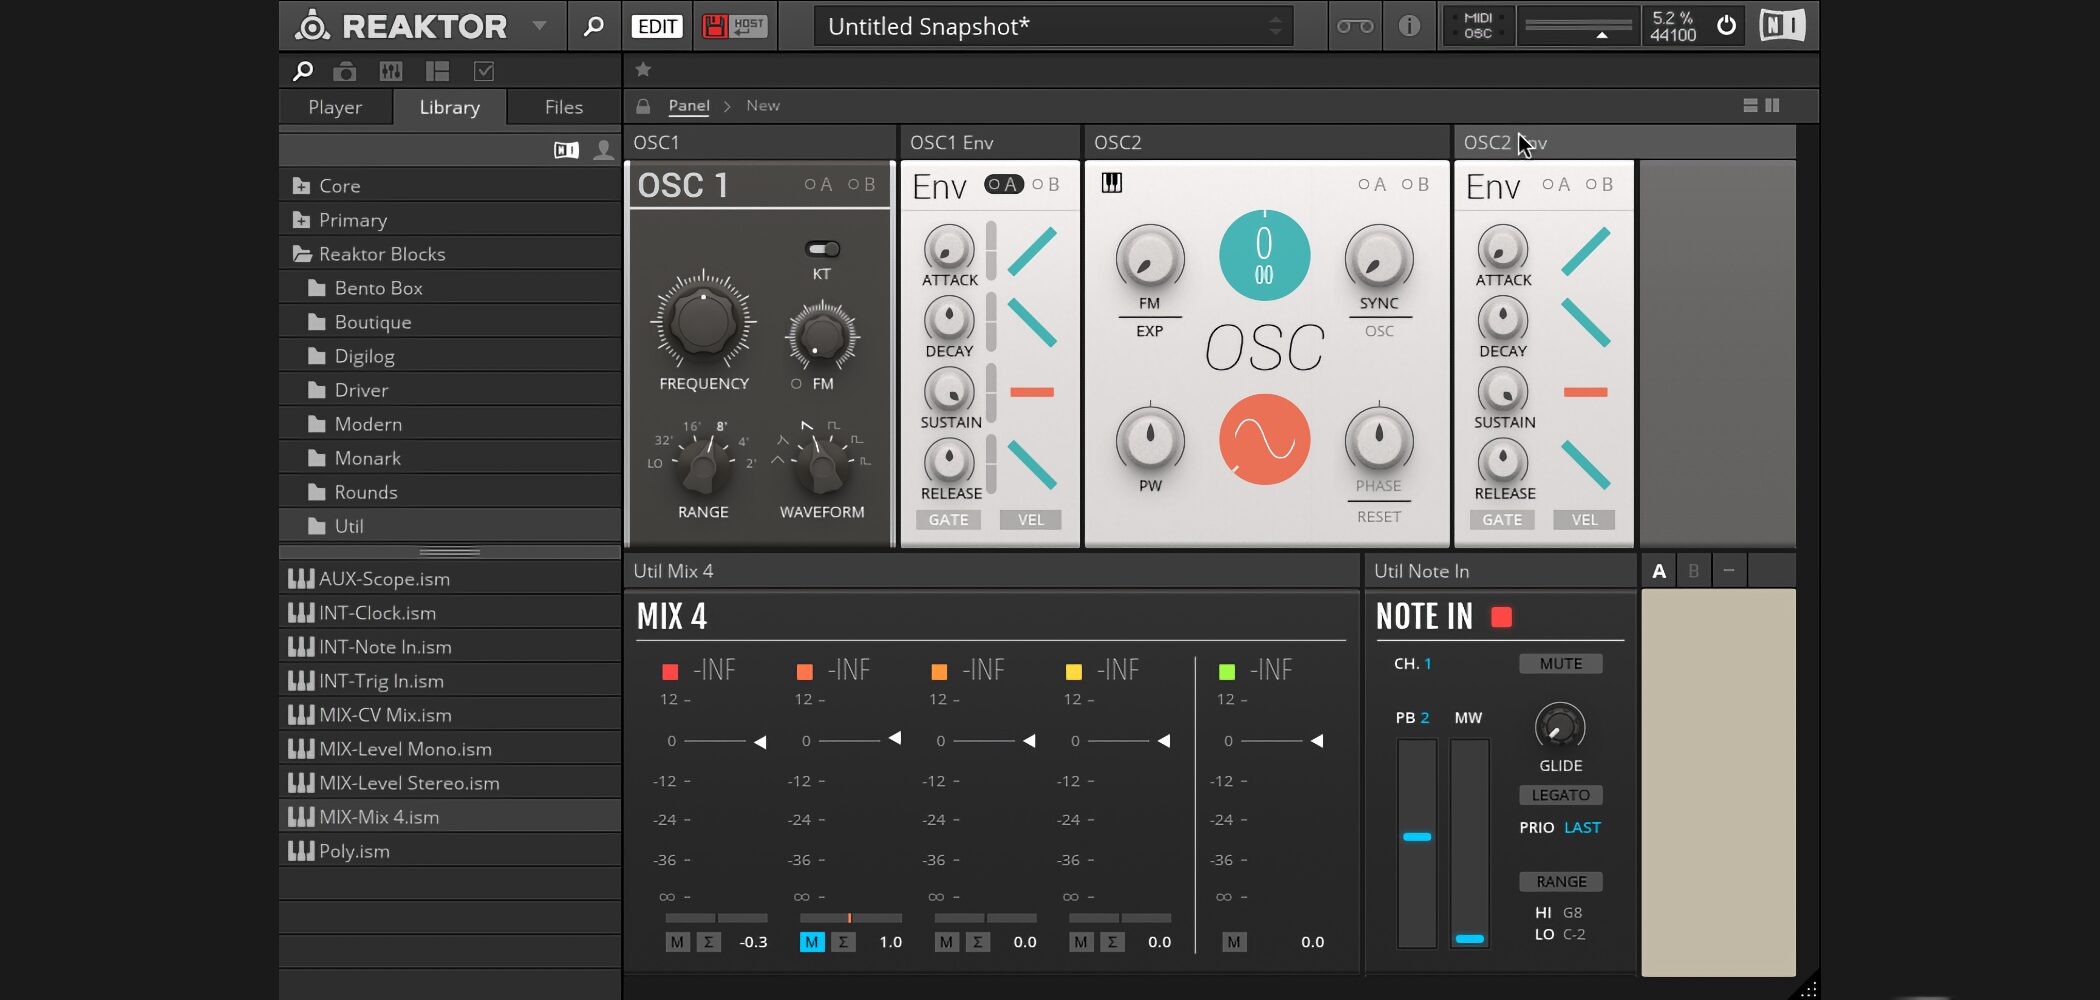Screen dimensions: 2100x1000
Task: Toggle the FM radio dot on OSC 1
Action: click(x=796, y=384)
